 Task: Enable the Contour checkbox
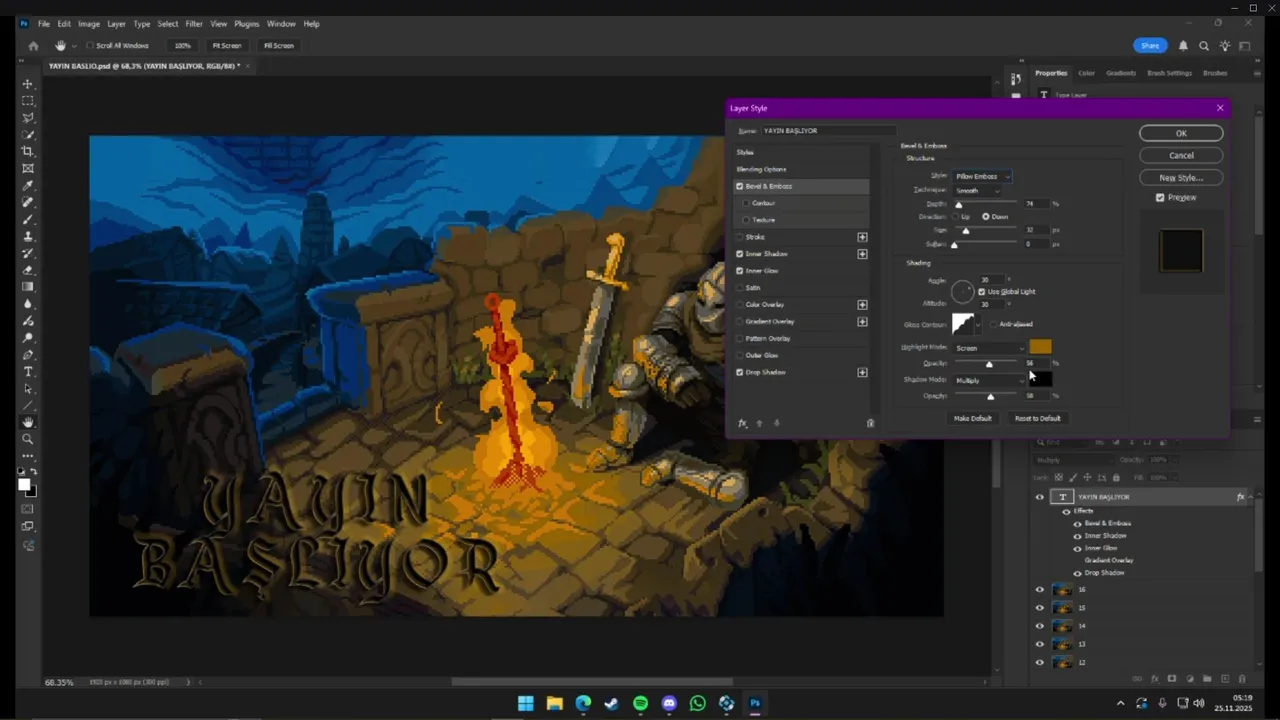pos(746,203)
